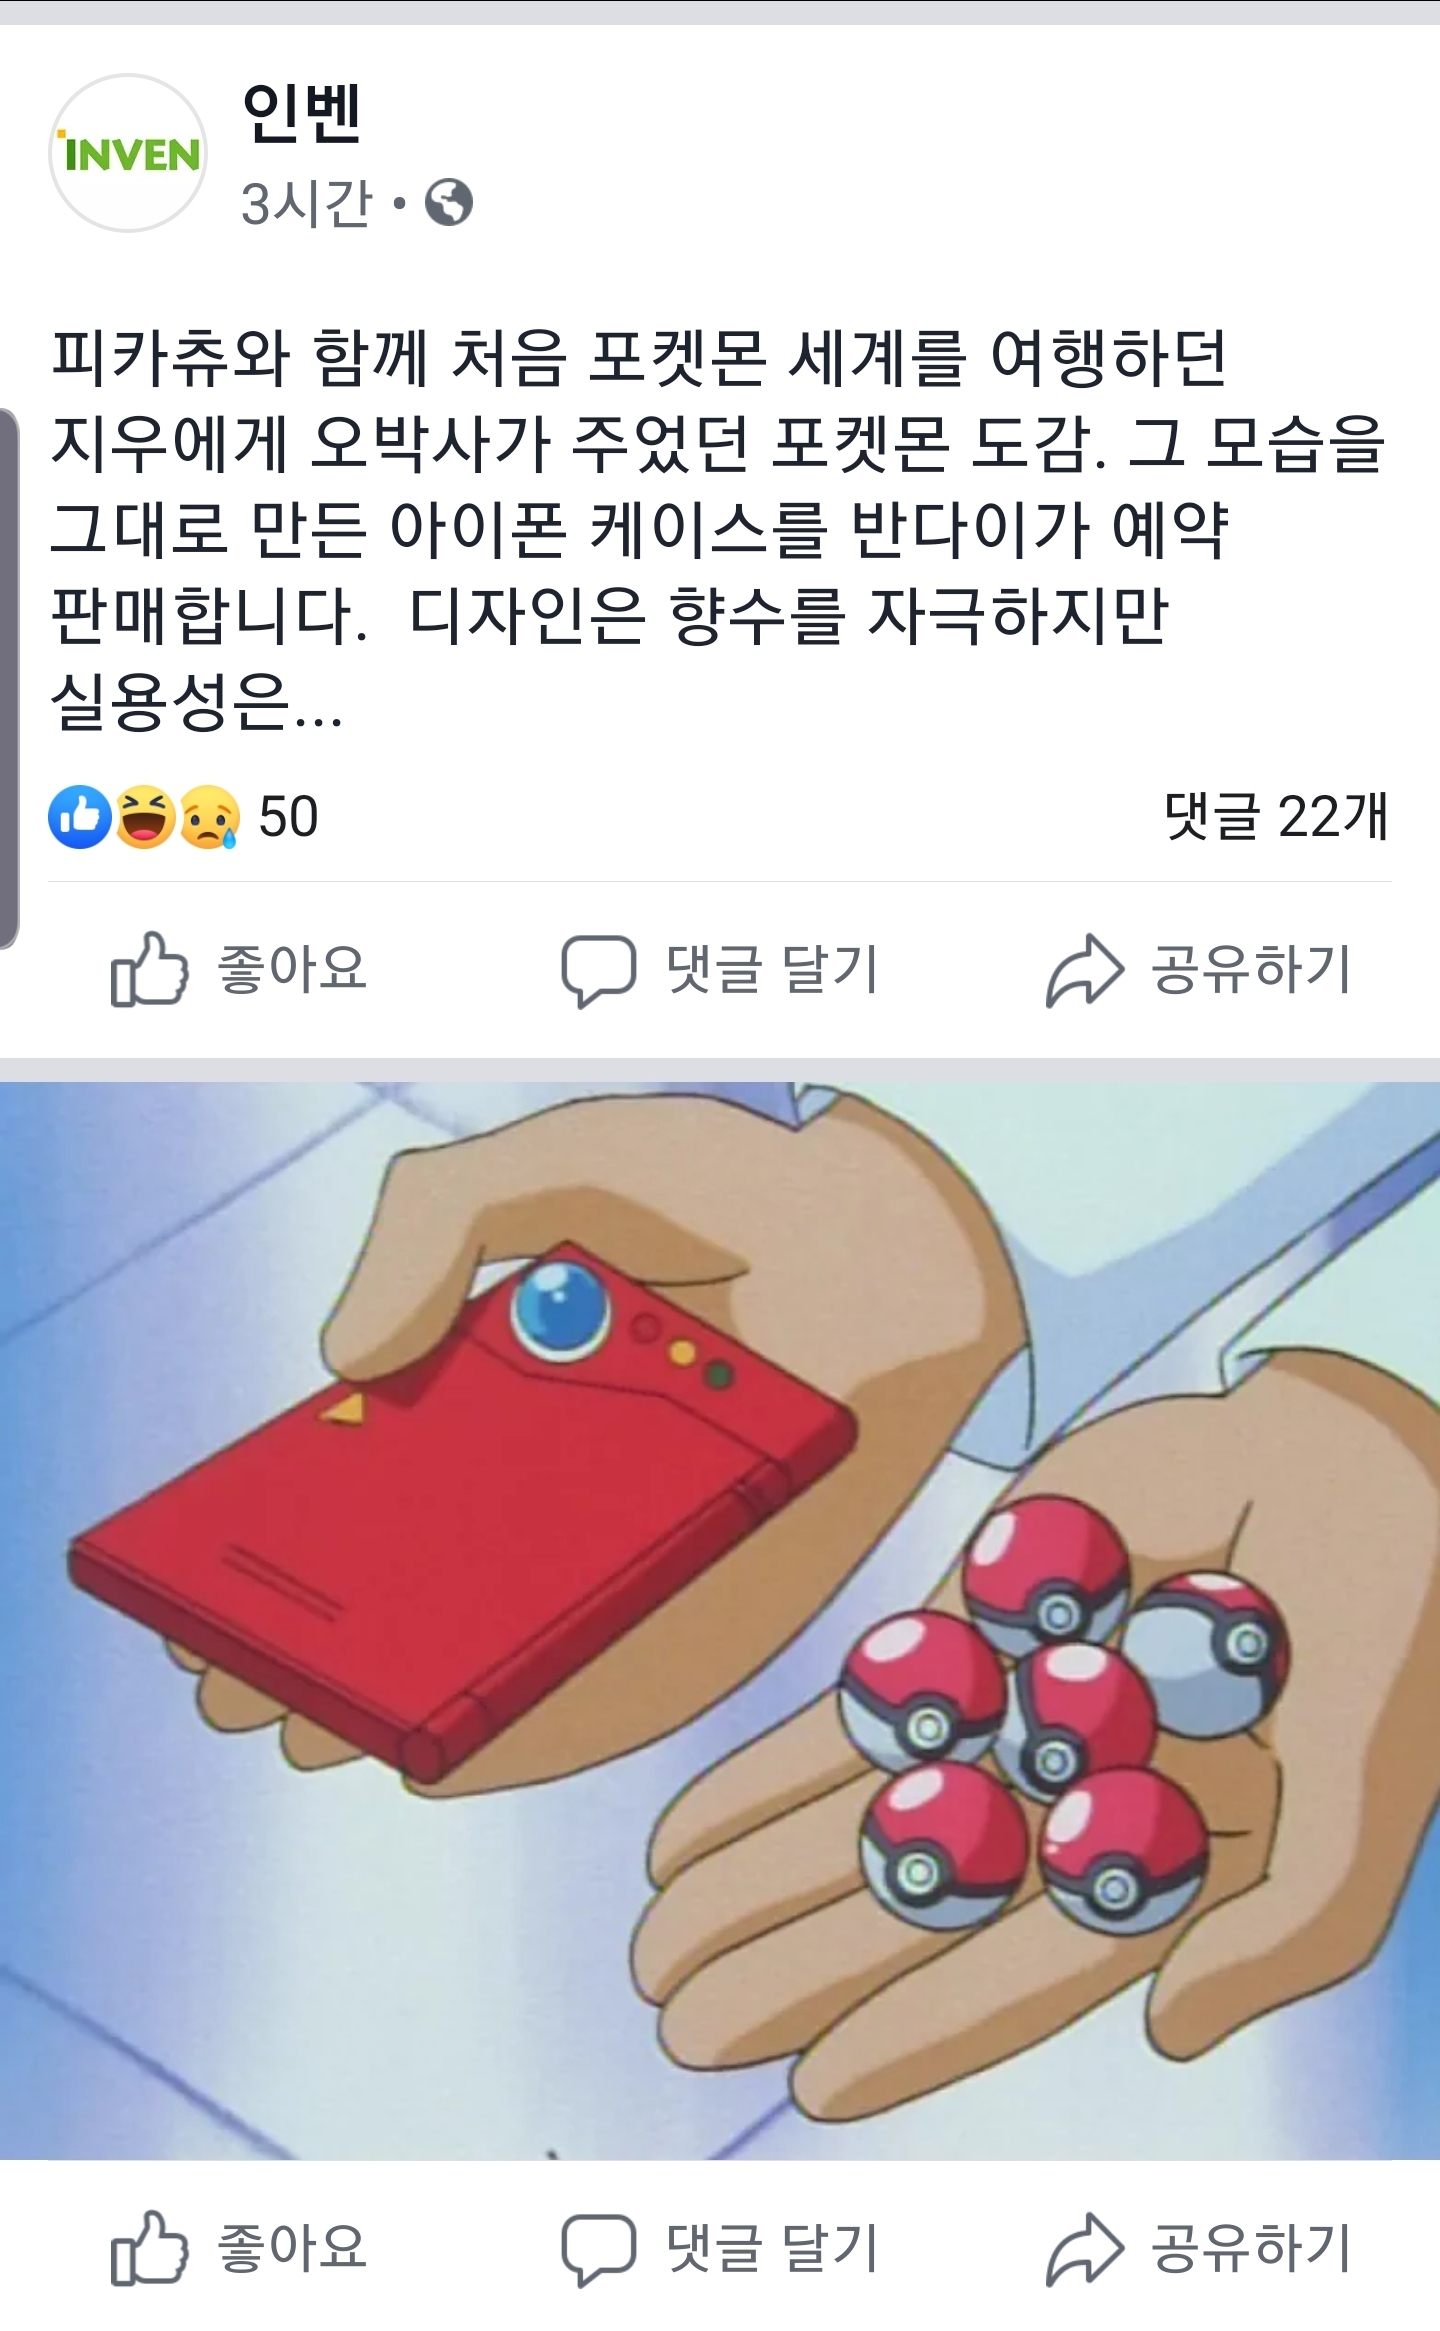Viewport: 1440px width, 2331px height.
Task: Click the laughing haha reaction emoji
Action: tap(146, 817)
